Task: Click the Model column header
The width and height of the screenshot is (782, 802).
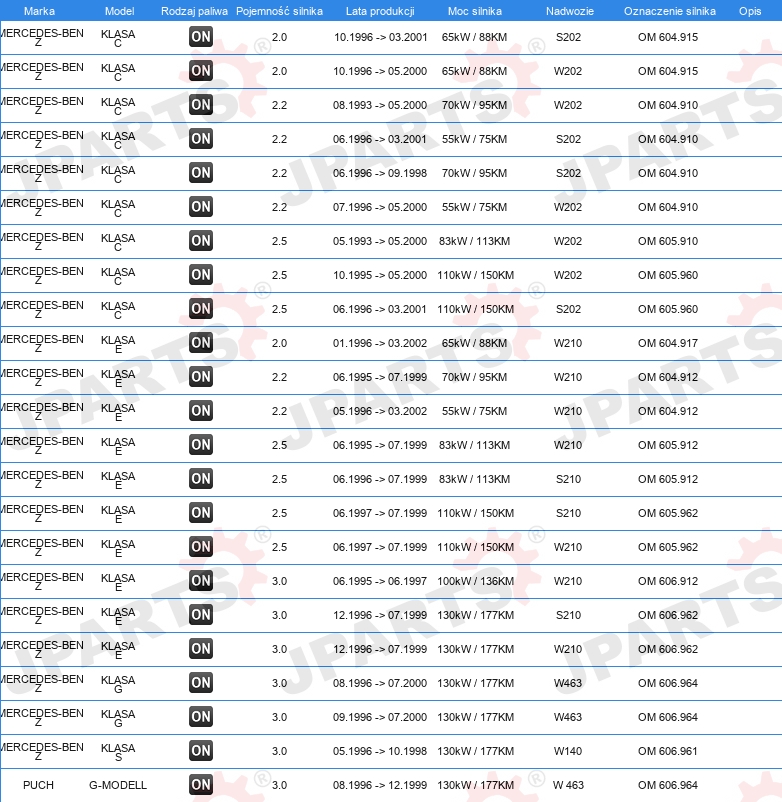Action: pos(119,11)
